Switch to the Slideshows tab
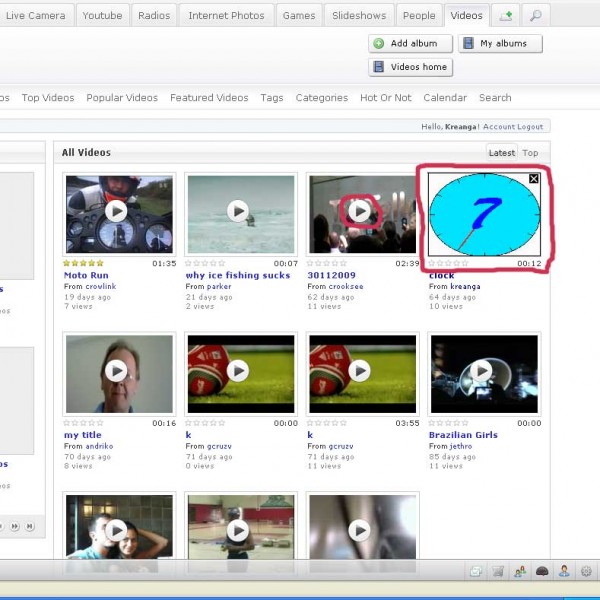This screenshot has width=600, height=600. pos(359,16)
